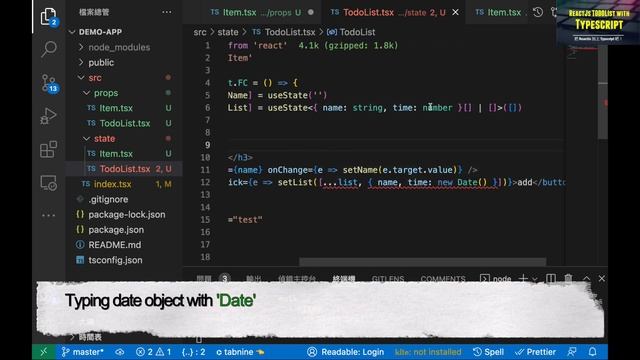The width and height of the screenshot is (640, 360).
Task: Open problems from errors and warnings count
Action: [153, 352]
